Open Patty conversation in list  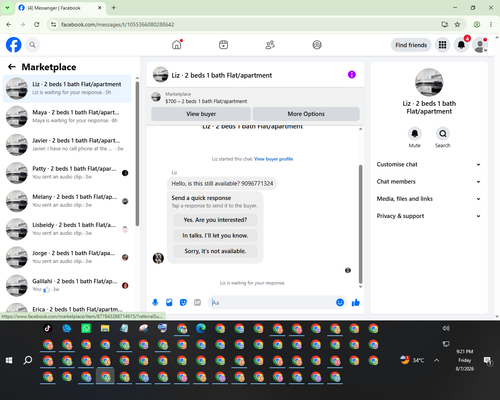67,173
